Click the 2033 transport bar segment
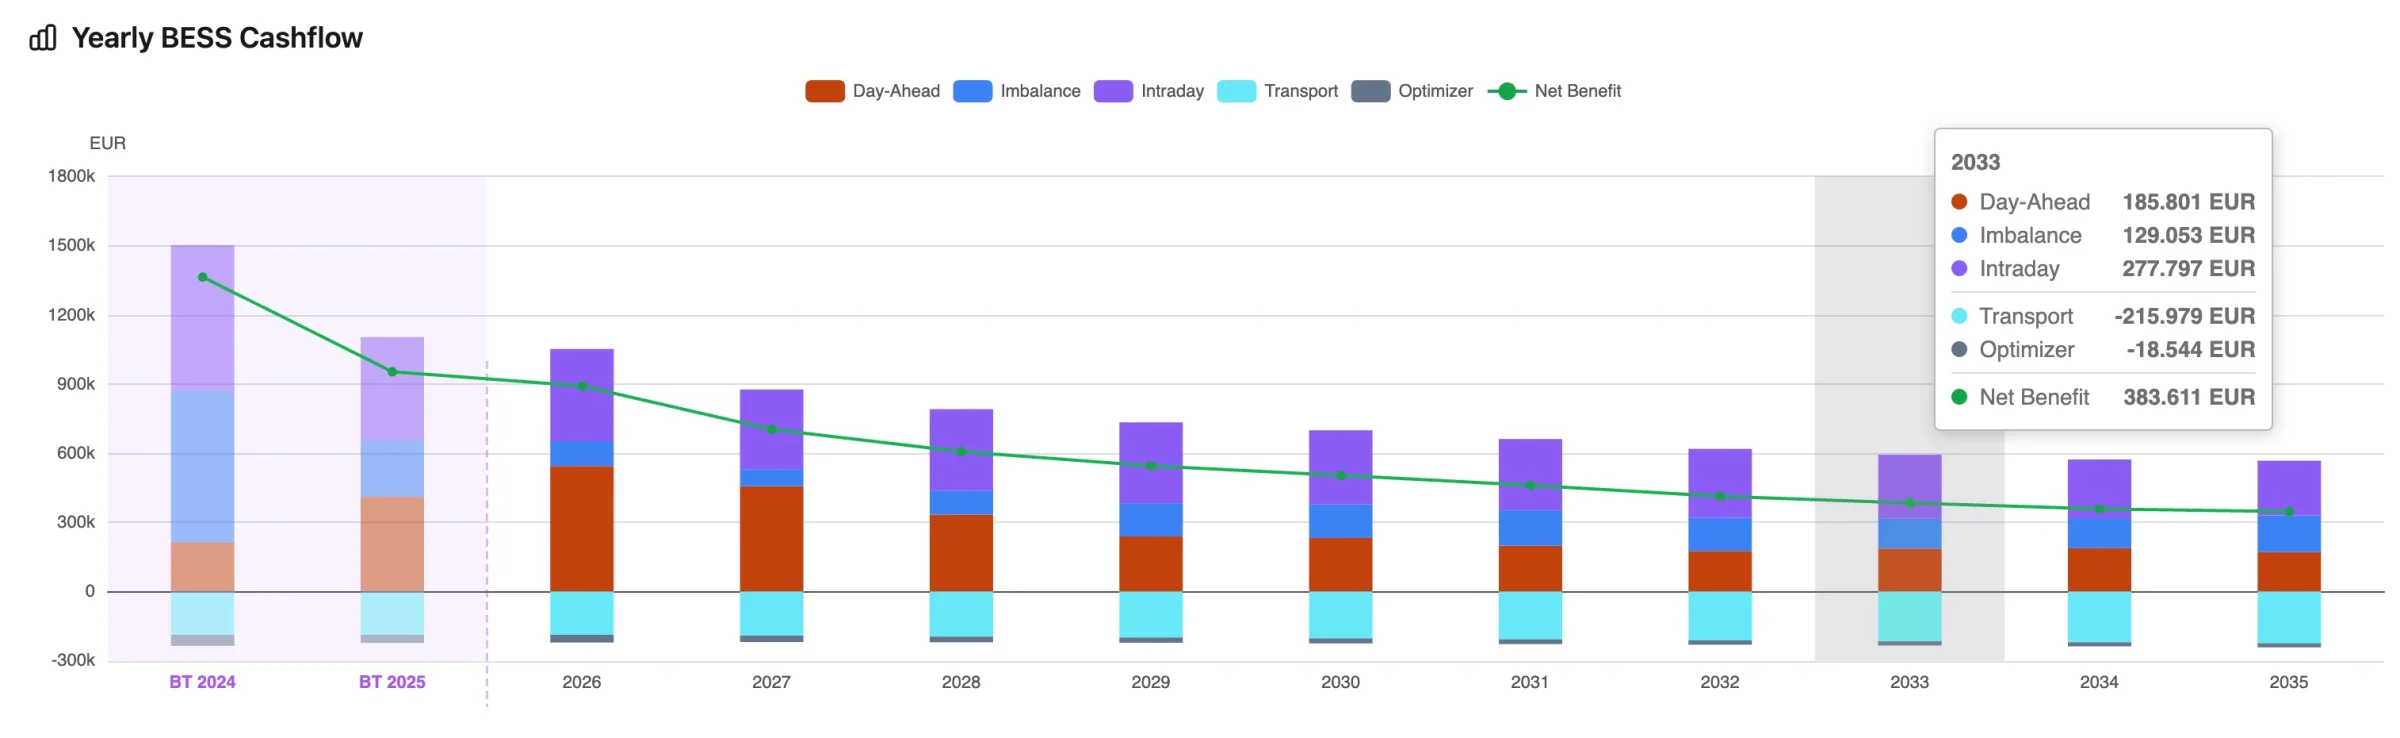Image resolution: width=2400 pixels, height=738 pixels. [1910, 616]
